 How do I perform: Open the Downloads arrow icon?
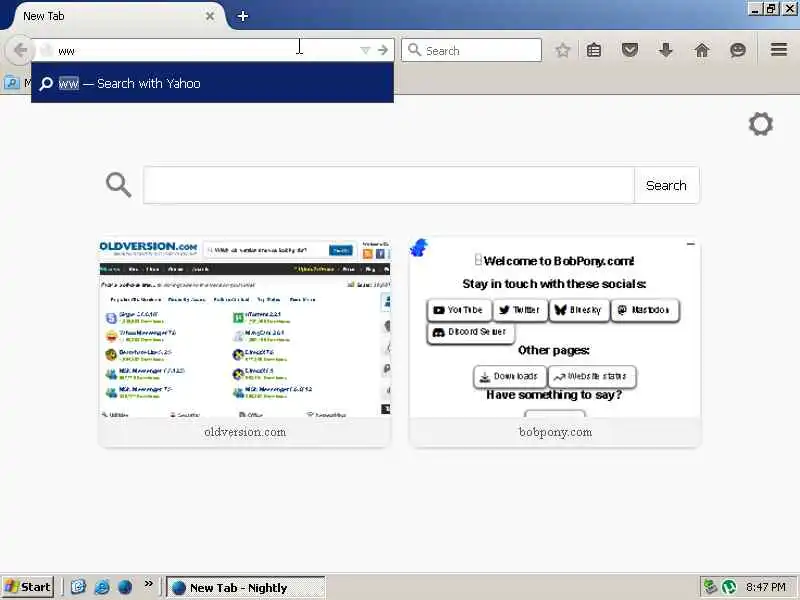pyautogui.click(x=665, y=50)
